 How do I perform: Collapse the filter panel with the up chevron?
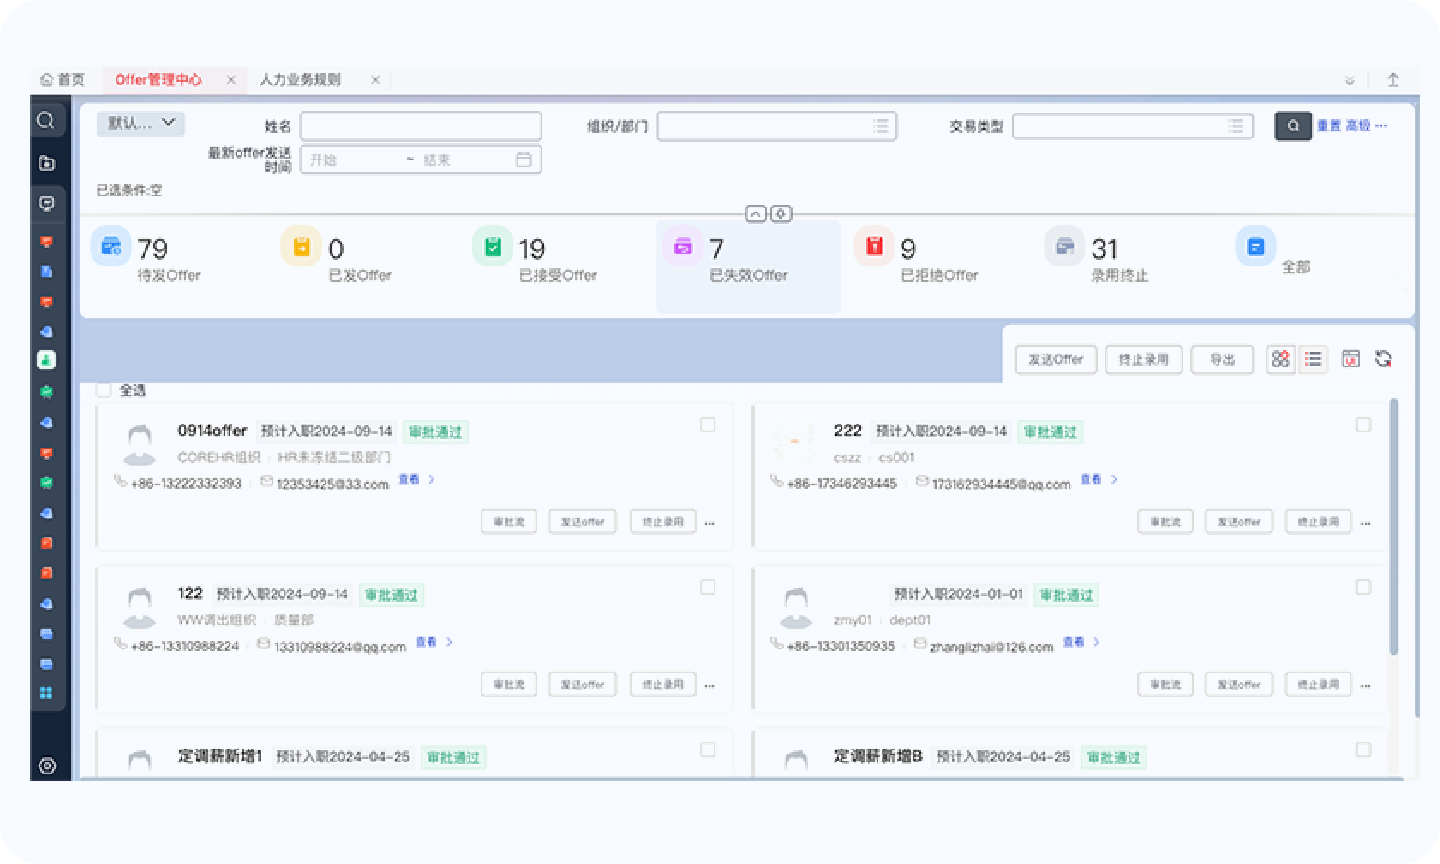pyautogui.click(x=756, y=214)
